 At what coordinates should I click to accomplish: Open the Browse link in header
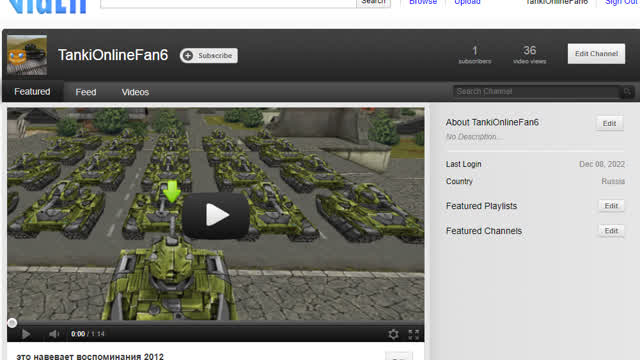423,2
